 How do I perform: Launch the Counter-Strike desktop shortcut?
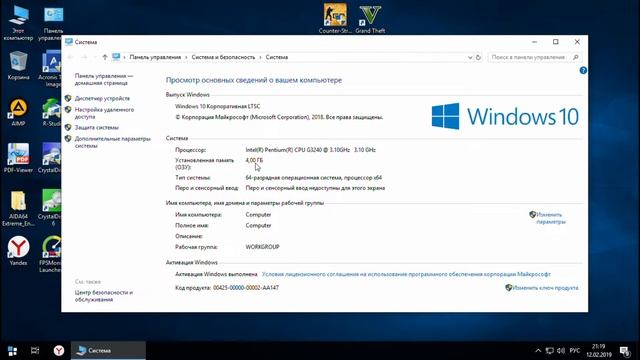pos(335,18)
